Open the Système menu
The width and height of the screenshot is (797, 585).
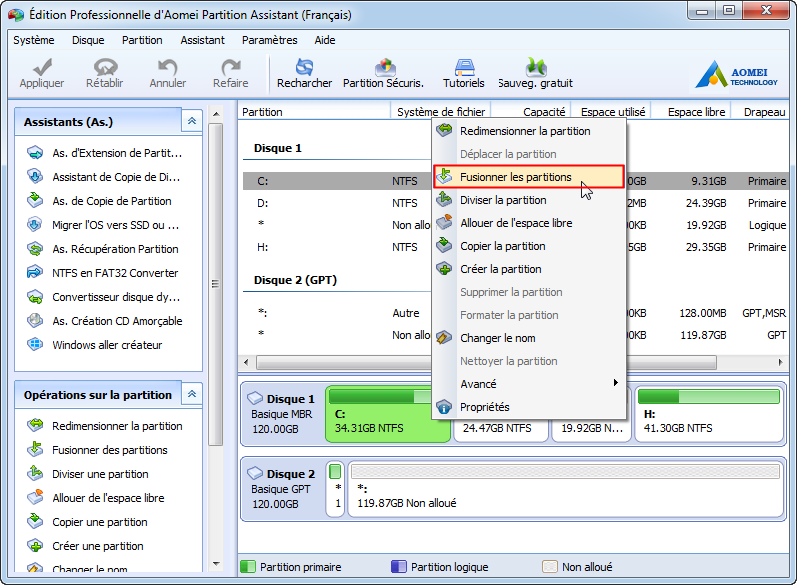(34, 40)
